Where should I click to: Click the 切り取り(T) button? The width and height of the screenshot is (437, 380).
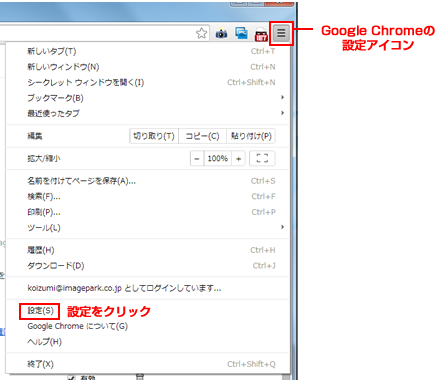tap(154, 136)
